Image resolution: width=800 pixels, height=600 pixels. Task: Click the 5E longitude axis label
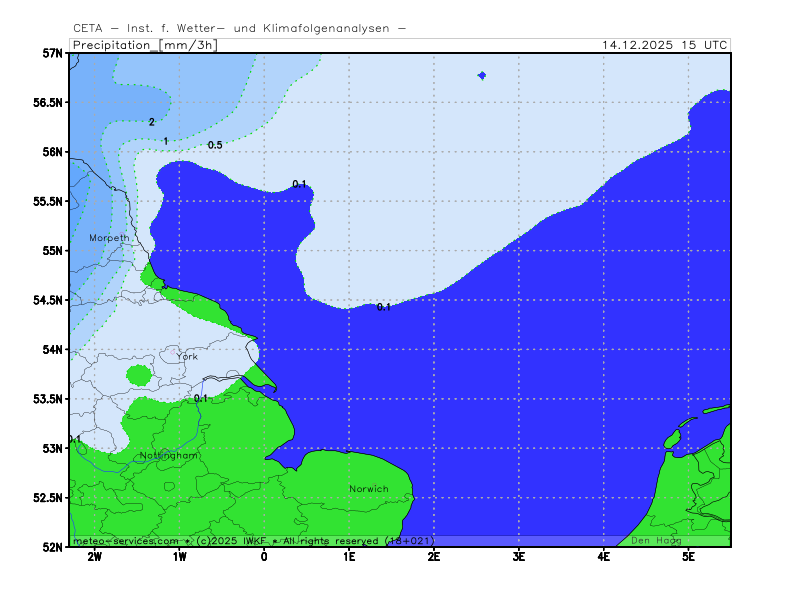[689, 556]
